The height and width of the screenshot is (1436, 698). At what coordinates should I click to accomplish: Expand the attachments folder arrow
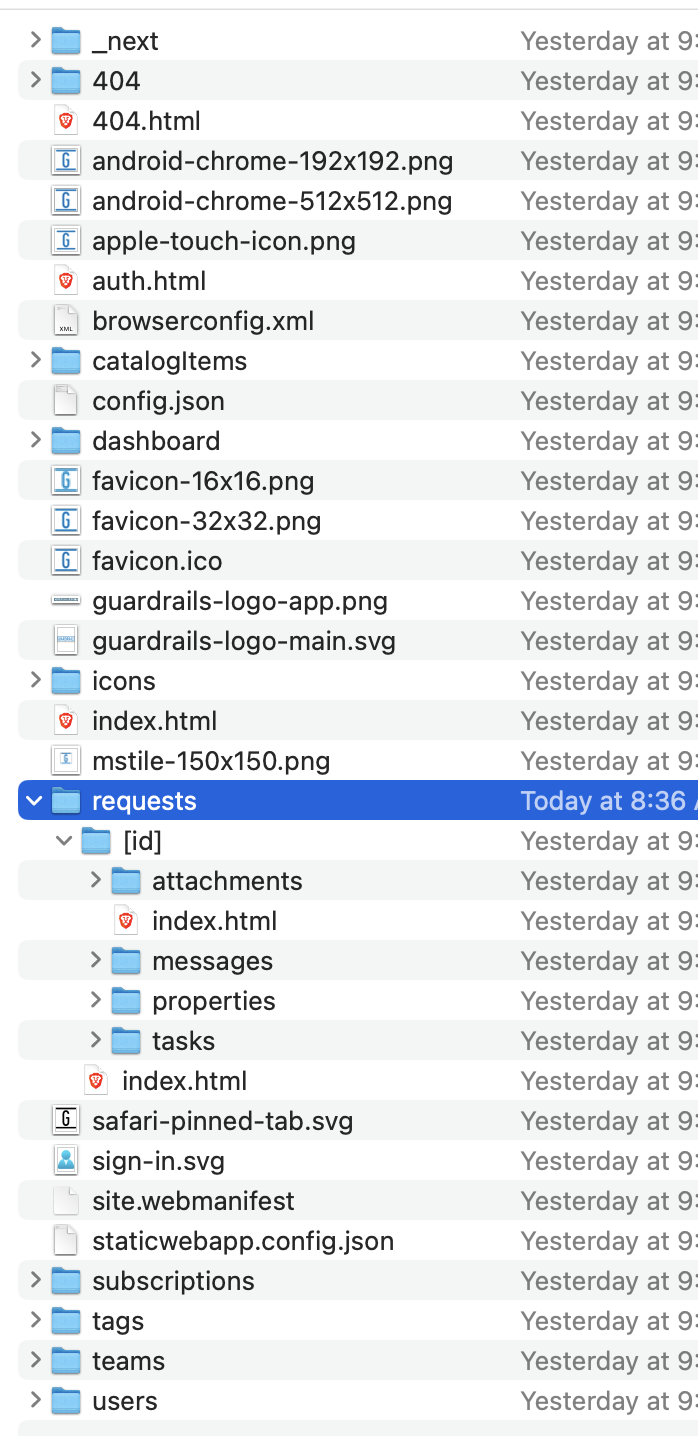[x=95, y=880]
